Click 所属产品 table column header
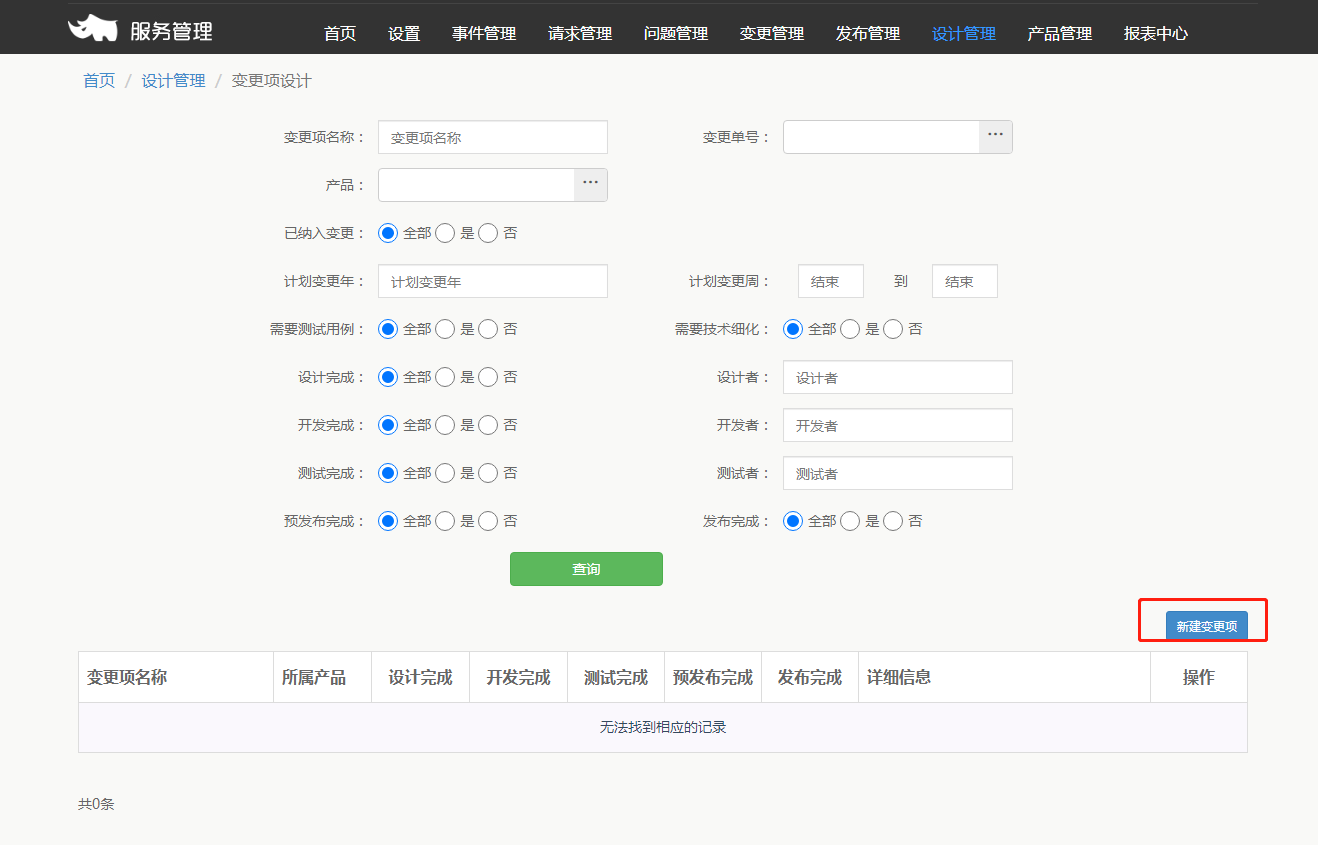The width and height of the screenshot is (1318, 845). pyautogui.click(x=323, y=677)
